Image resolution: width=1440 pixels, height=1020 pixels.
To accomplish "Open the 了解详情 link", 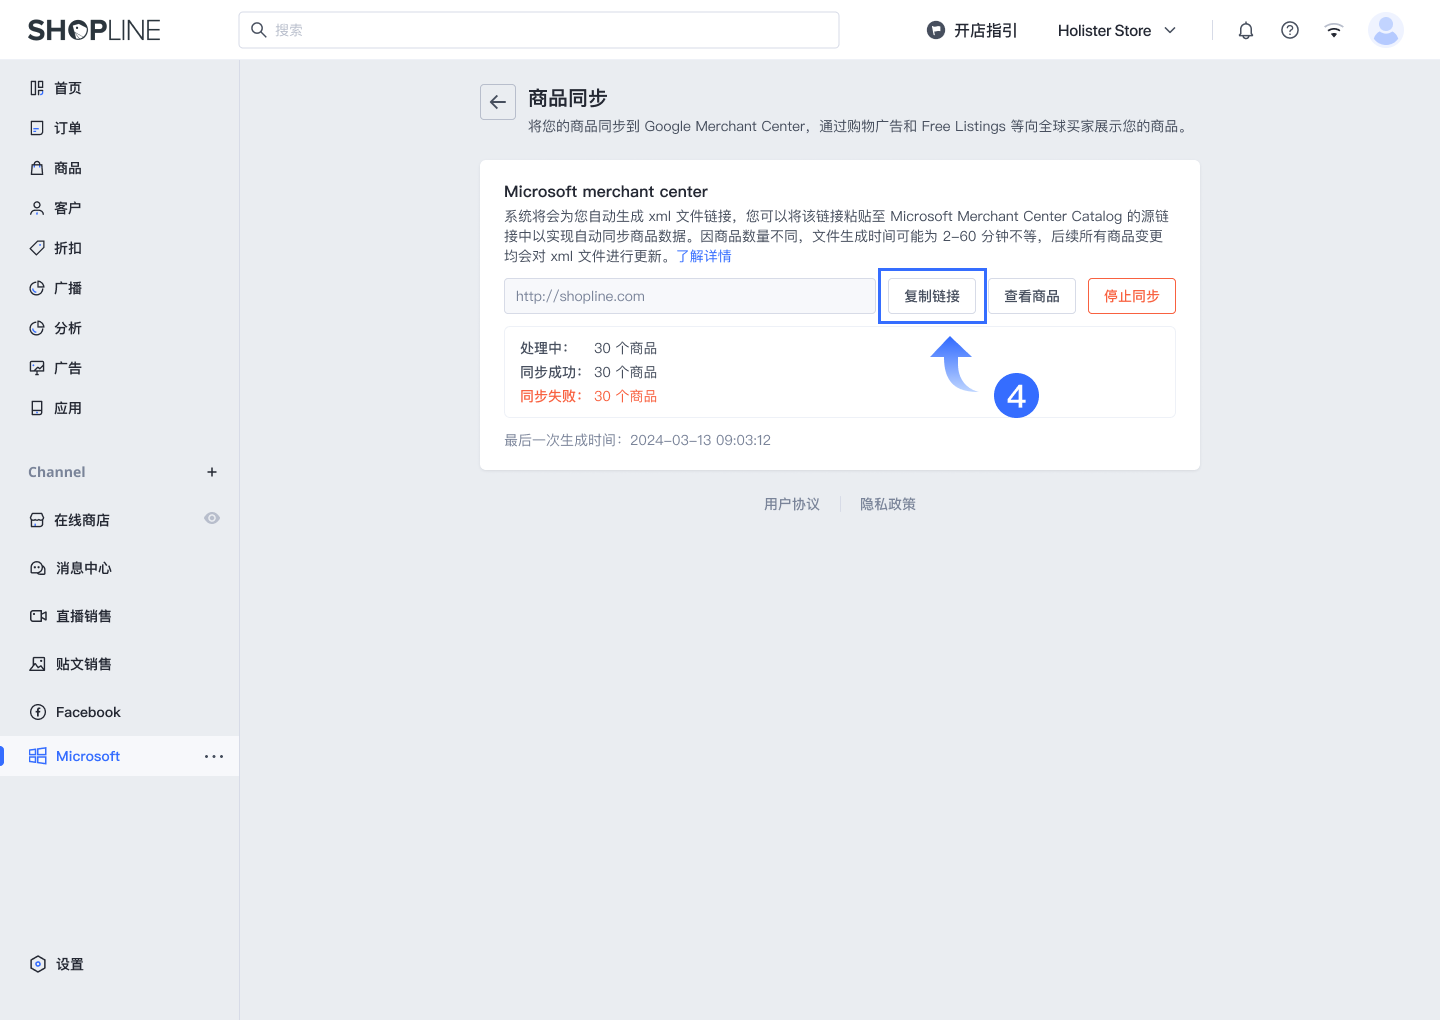I will (704, 256).
